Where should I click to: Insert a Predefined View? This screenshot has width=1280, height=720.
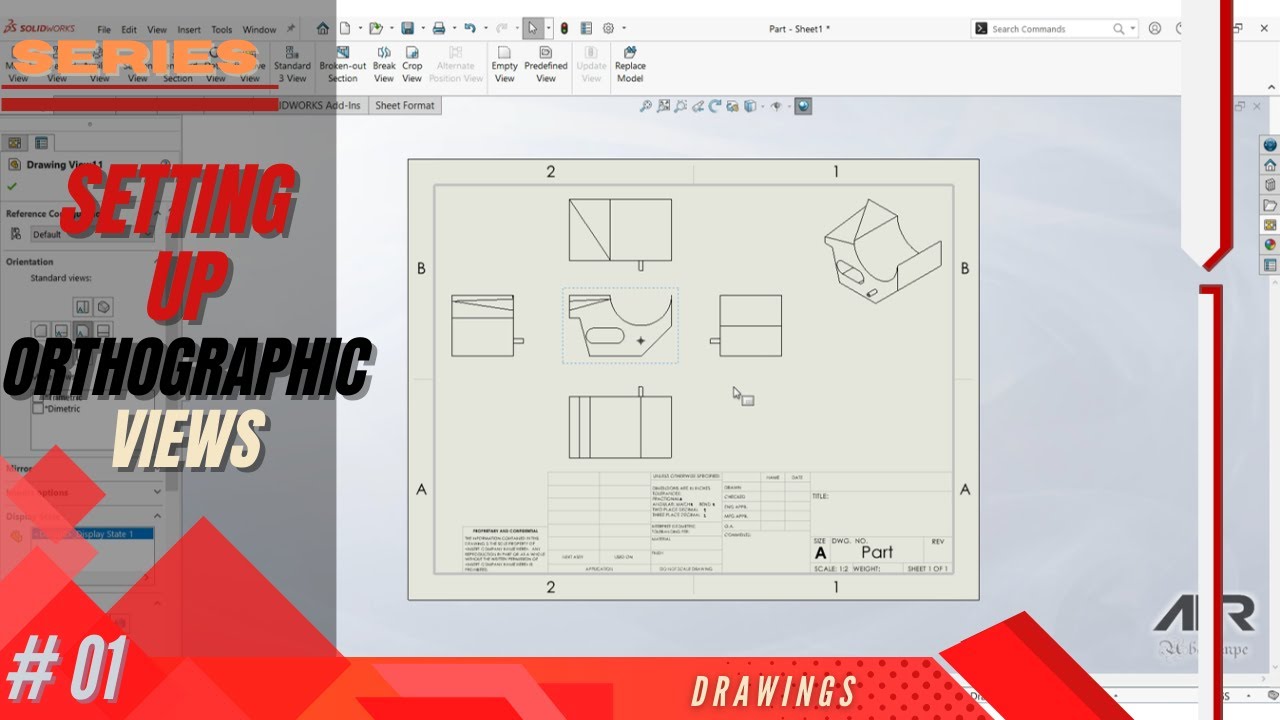pos(546,64)
